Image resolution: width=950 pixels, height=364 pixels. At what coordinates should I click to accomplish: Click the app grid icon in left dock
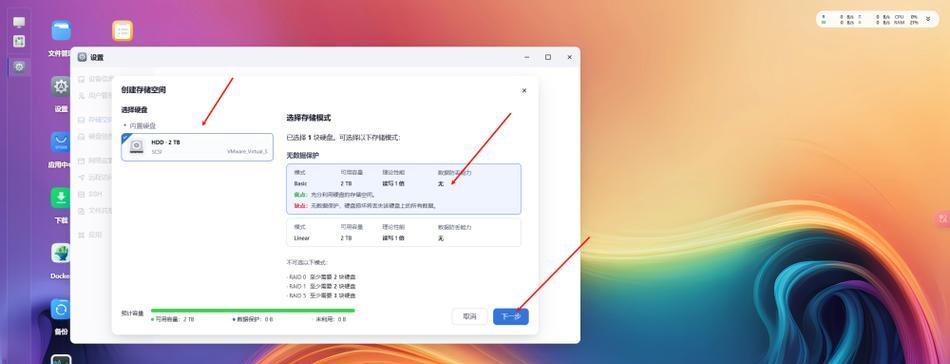(x=19, y=41)
